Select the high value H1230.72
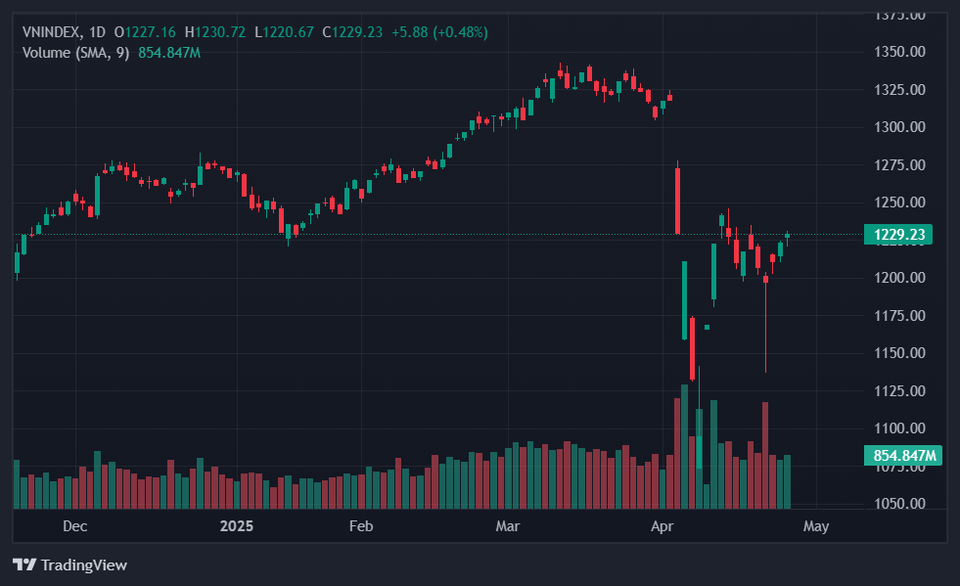The height and width of the screenshot is (586, 960). pos(215,32)
